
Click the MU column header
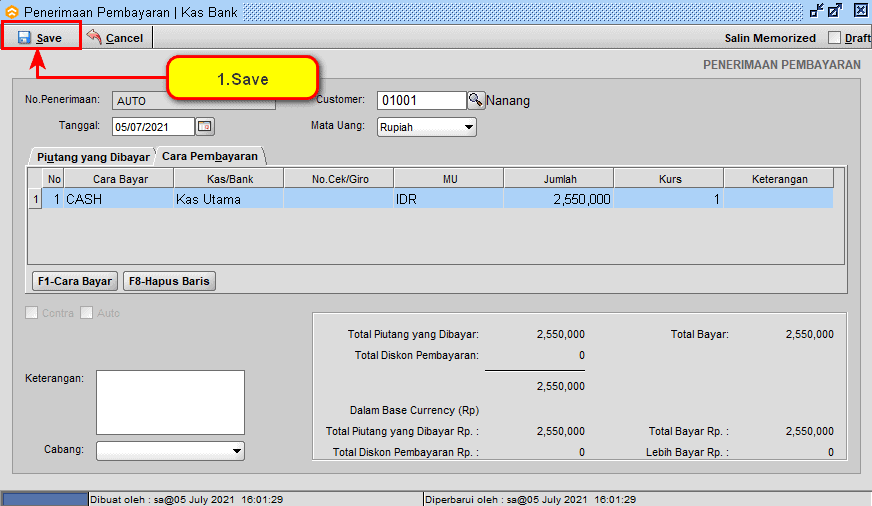(449, 179)
